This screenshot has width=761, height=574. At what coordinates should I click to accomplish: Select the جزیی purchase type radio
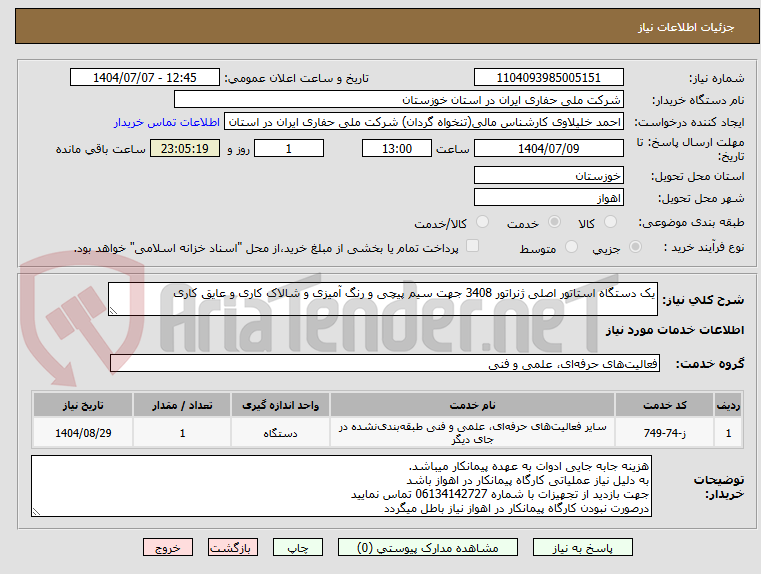click(635, 247)
